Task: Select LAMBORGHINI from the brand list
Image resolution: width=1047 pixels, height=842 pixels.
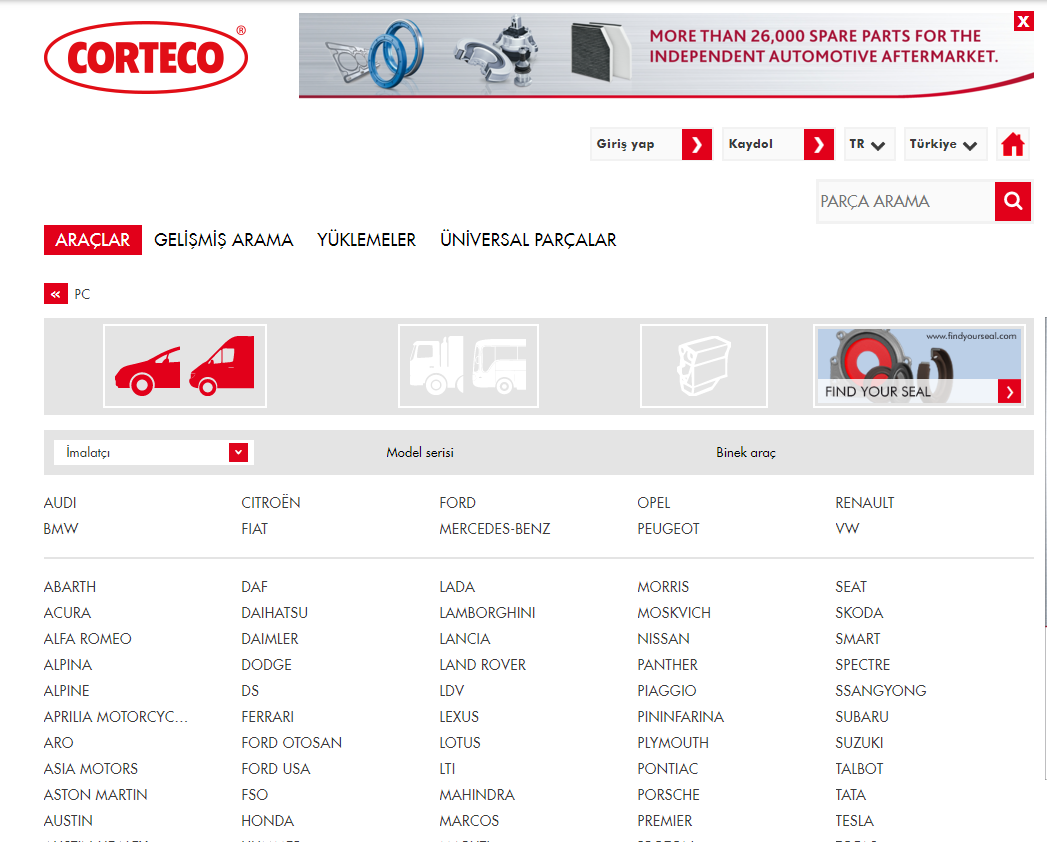Action: tap(487, 613)
